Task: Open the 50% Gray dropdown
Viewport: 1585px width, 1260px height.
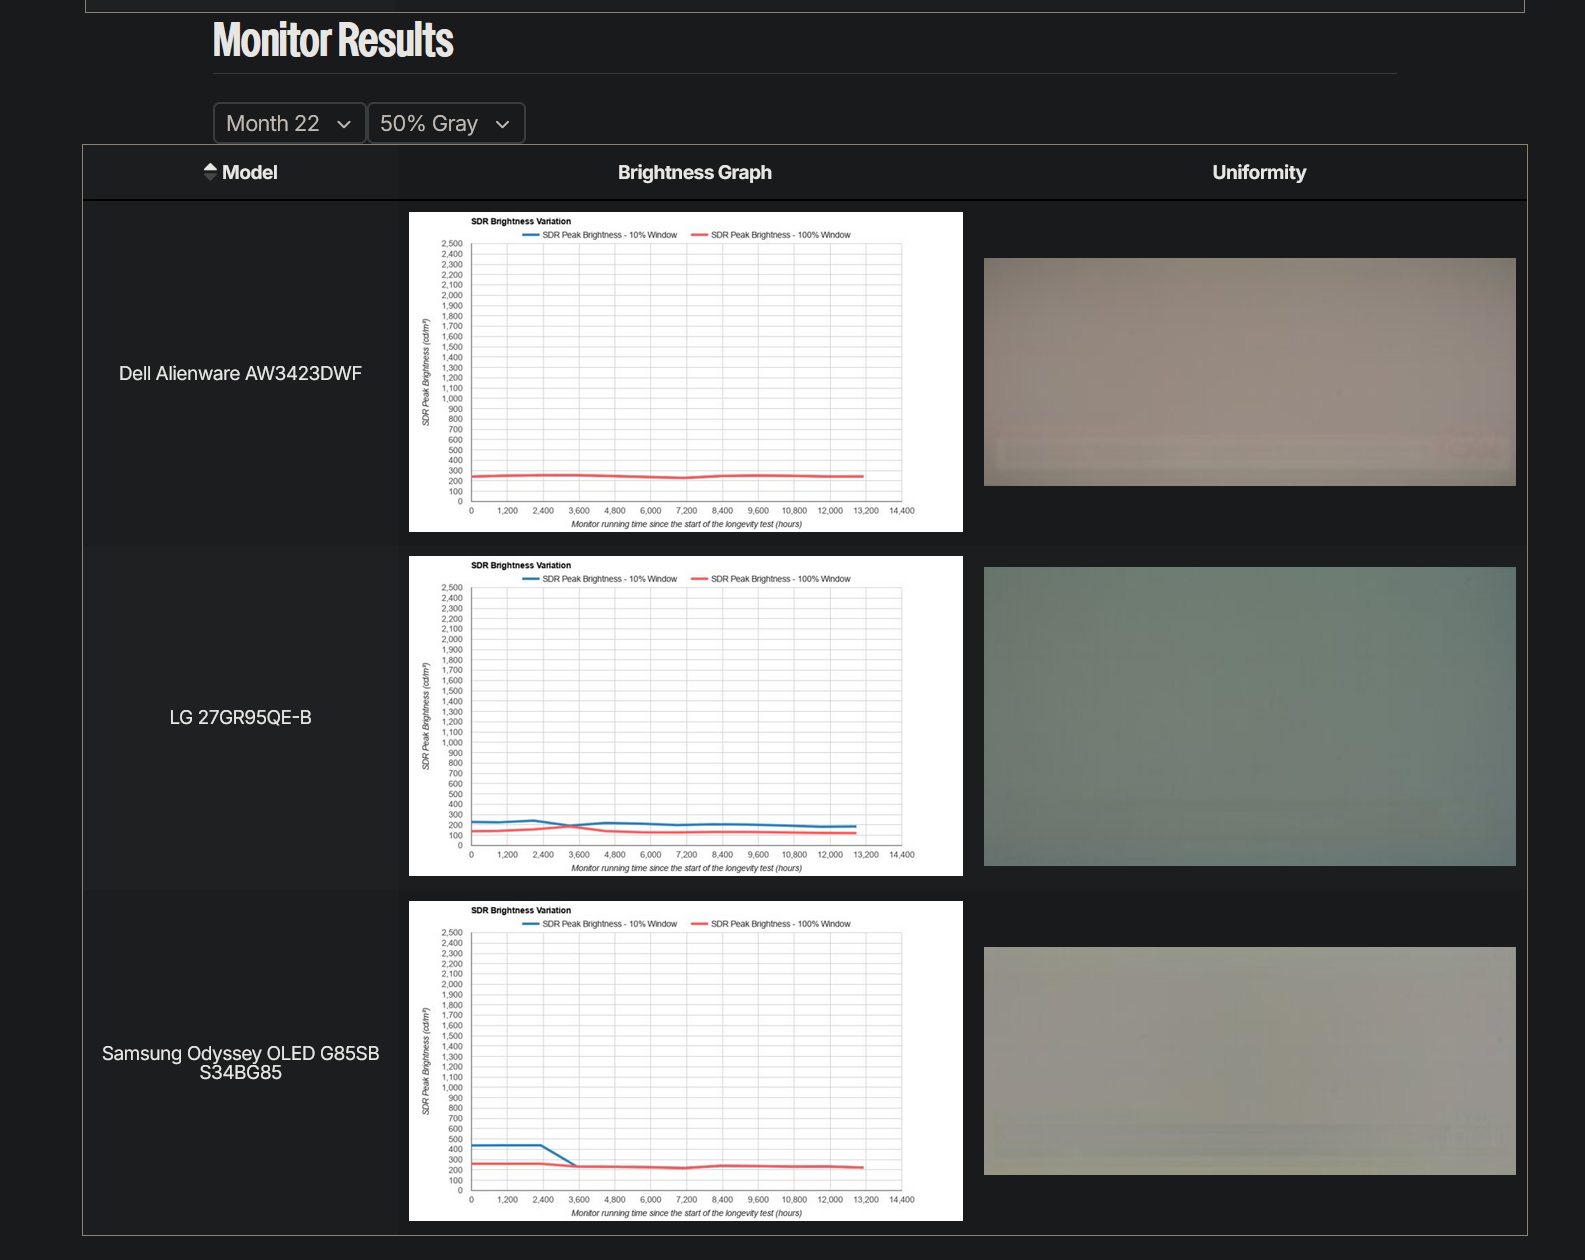Action: pyautogui.click(x=446, y=123)
